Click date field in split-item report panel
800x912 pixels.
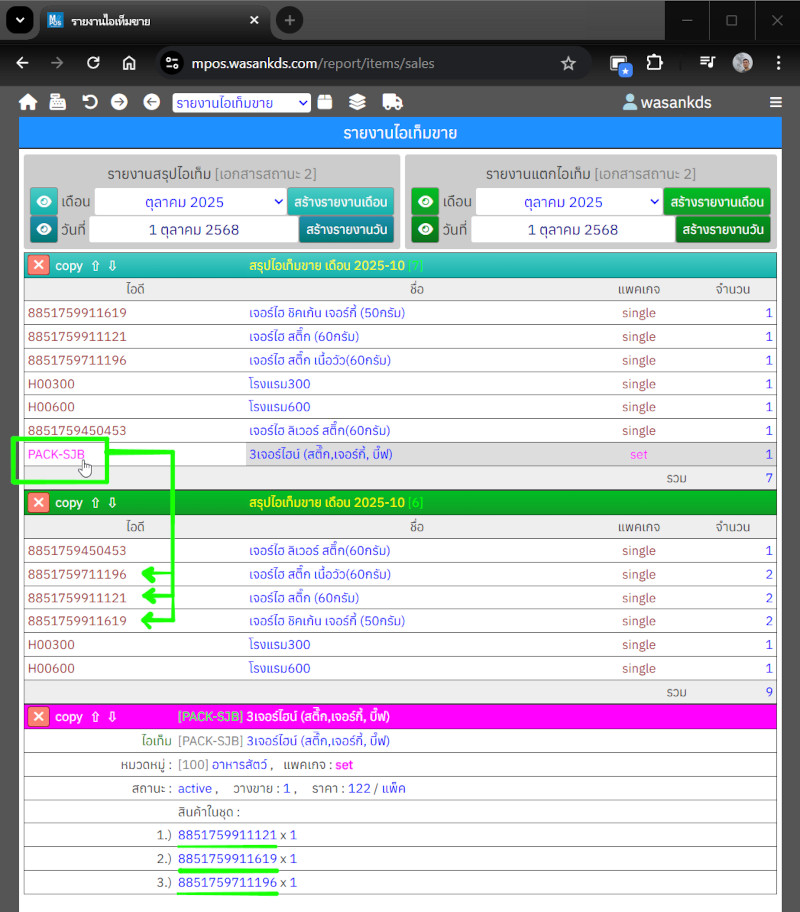[x=572, y=229]
